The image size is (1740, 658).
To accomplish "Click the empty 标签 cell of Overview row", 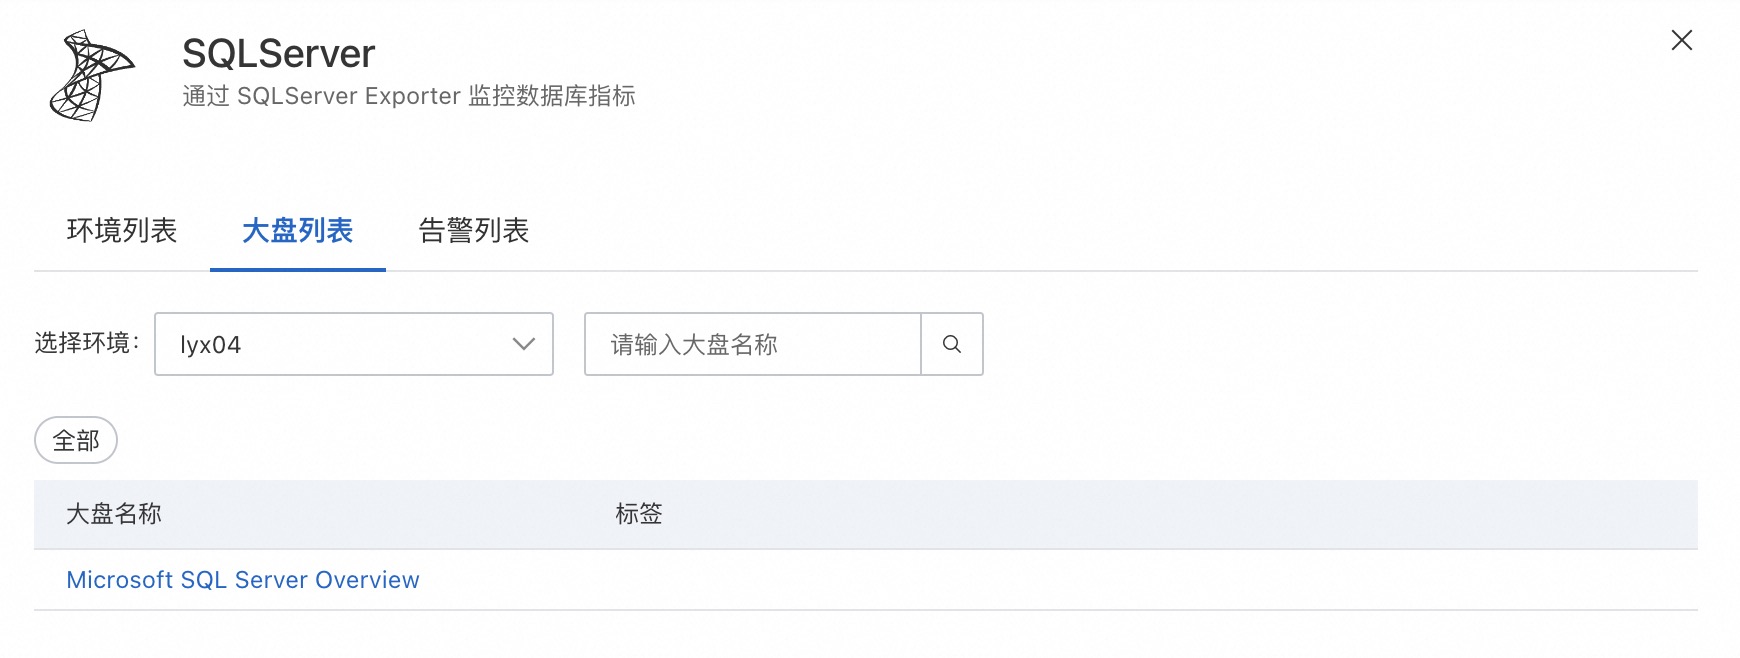I will 900,580.
